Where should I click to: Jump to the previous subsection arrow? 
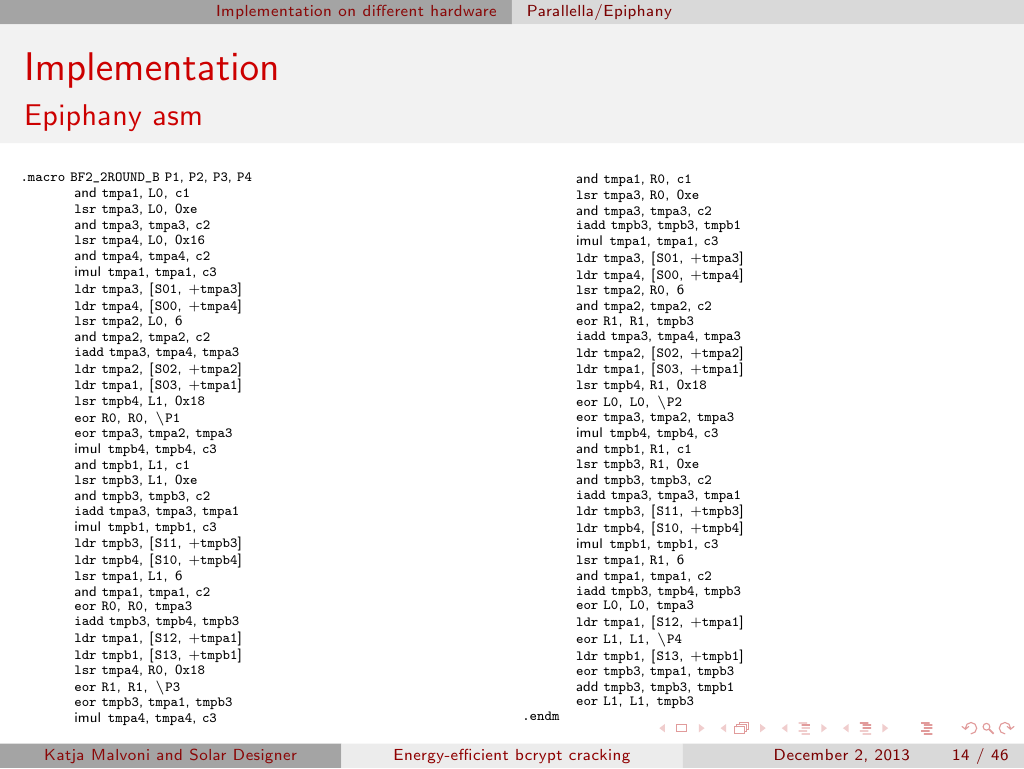pyautogui.click(x=786, y=728)
